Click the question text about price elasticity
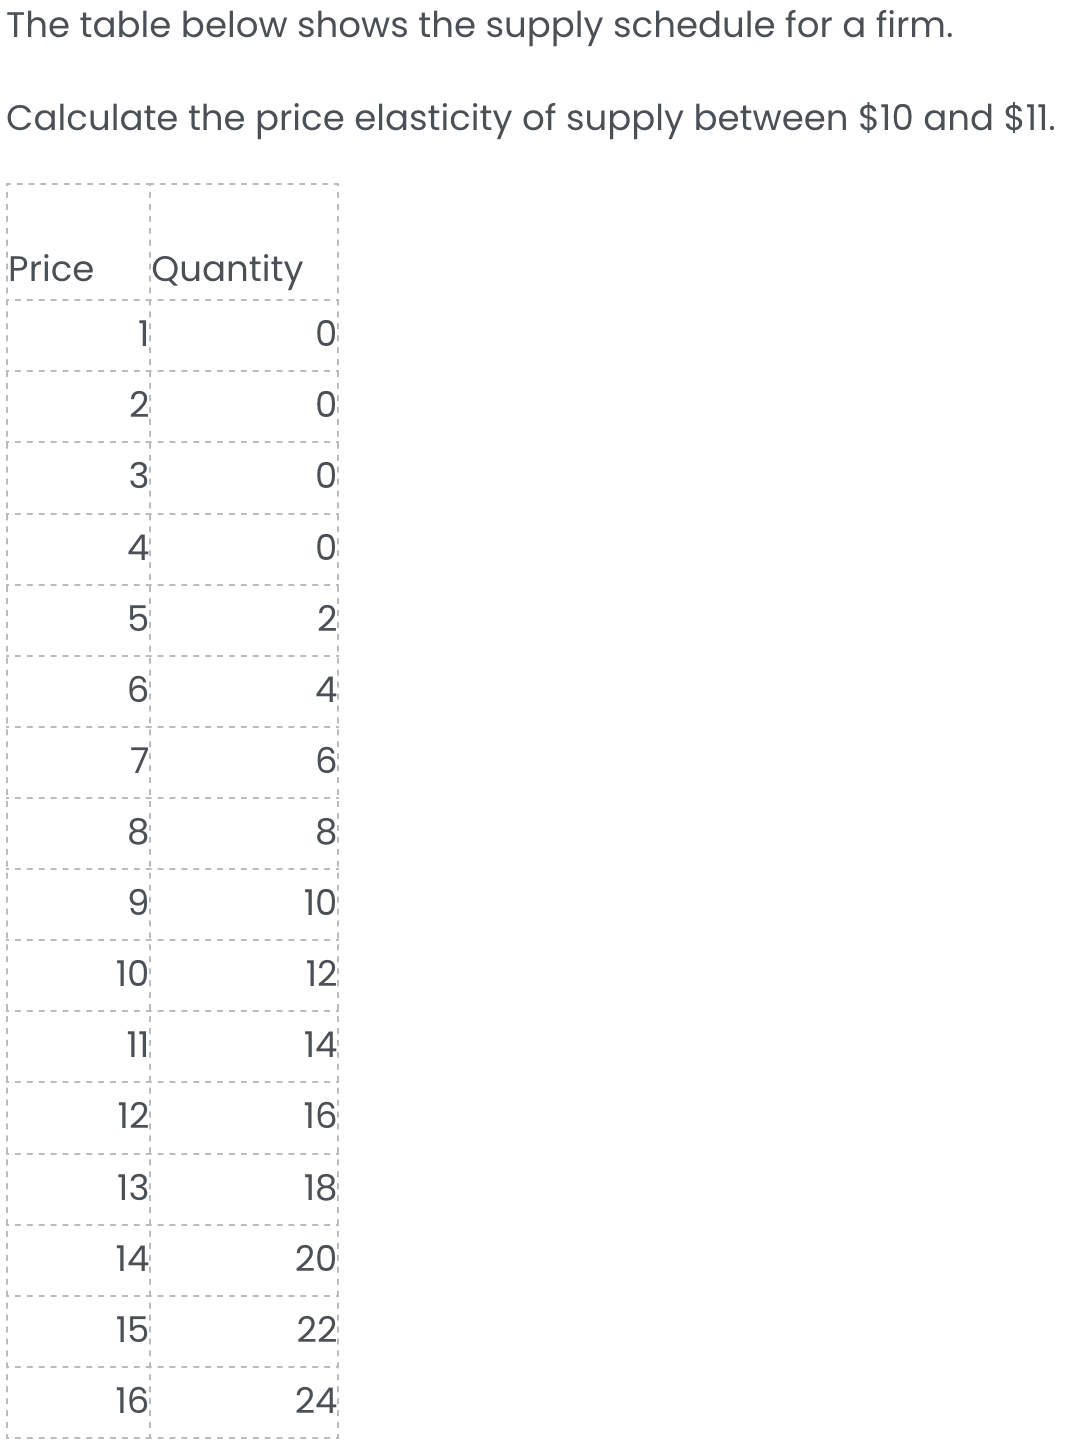Viewport: 1072px width, 1448px height. 530,118
